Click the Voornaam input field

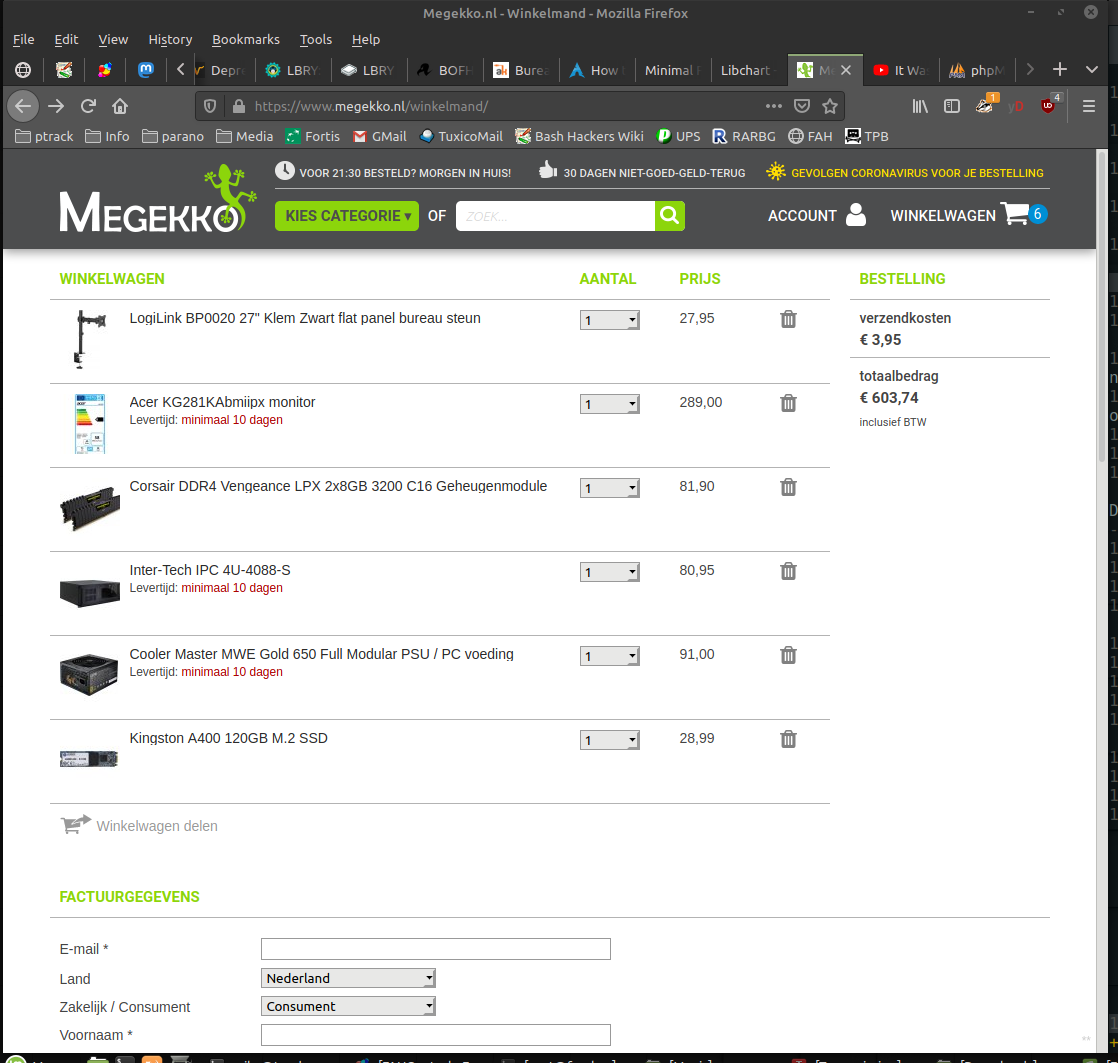tap(436, 1034)
